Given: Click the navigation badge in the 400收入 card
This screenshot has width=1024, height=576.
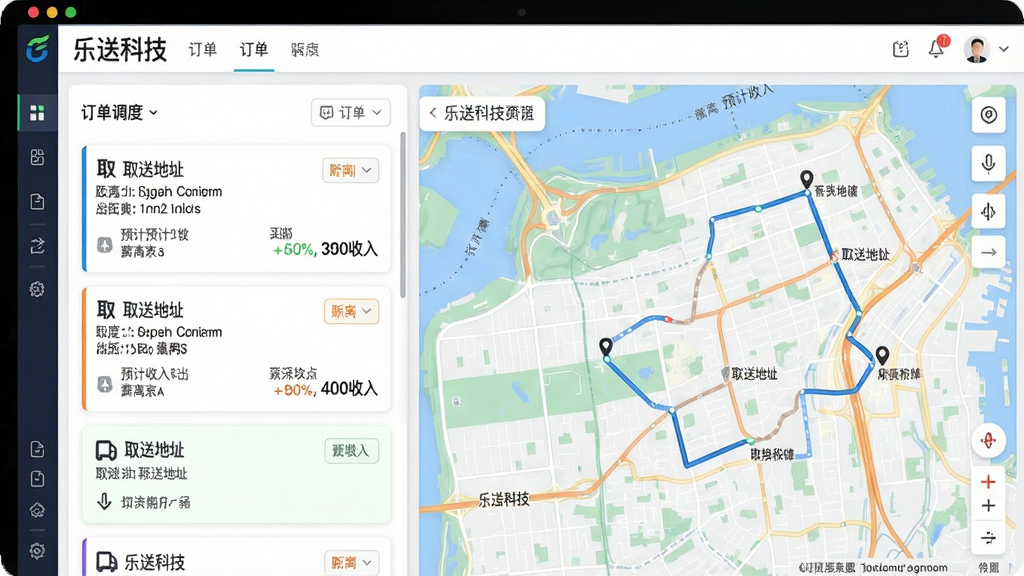Looking at the screenshot, I should click(x=104, y=384).
